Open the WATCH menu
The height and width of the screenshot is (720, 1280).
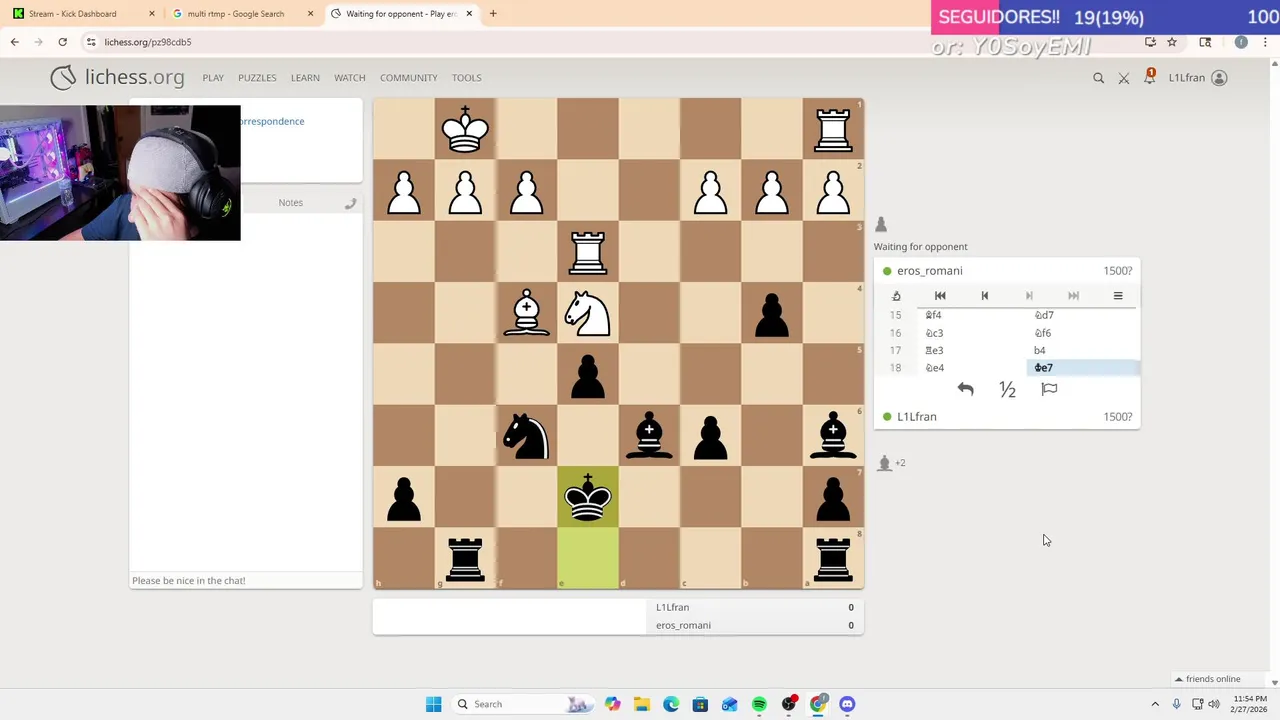coord(350,78)
